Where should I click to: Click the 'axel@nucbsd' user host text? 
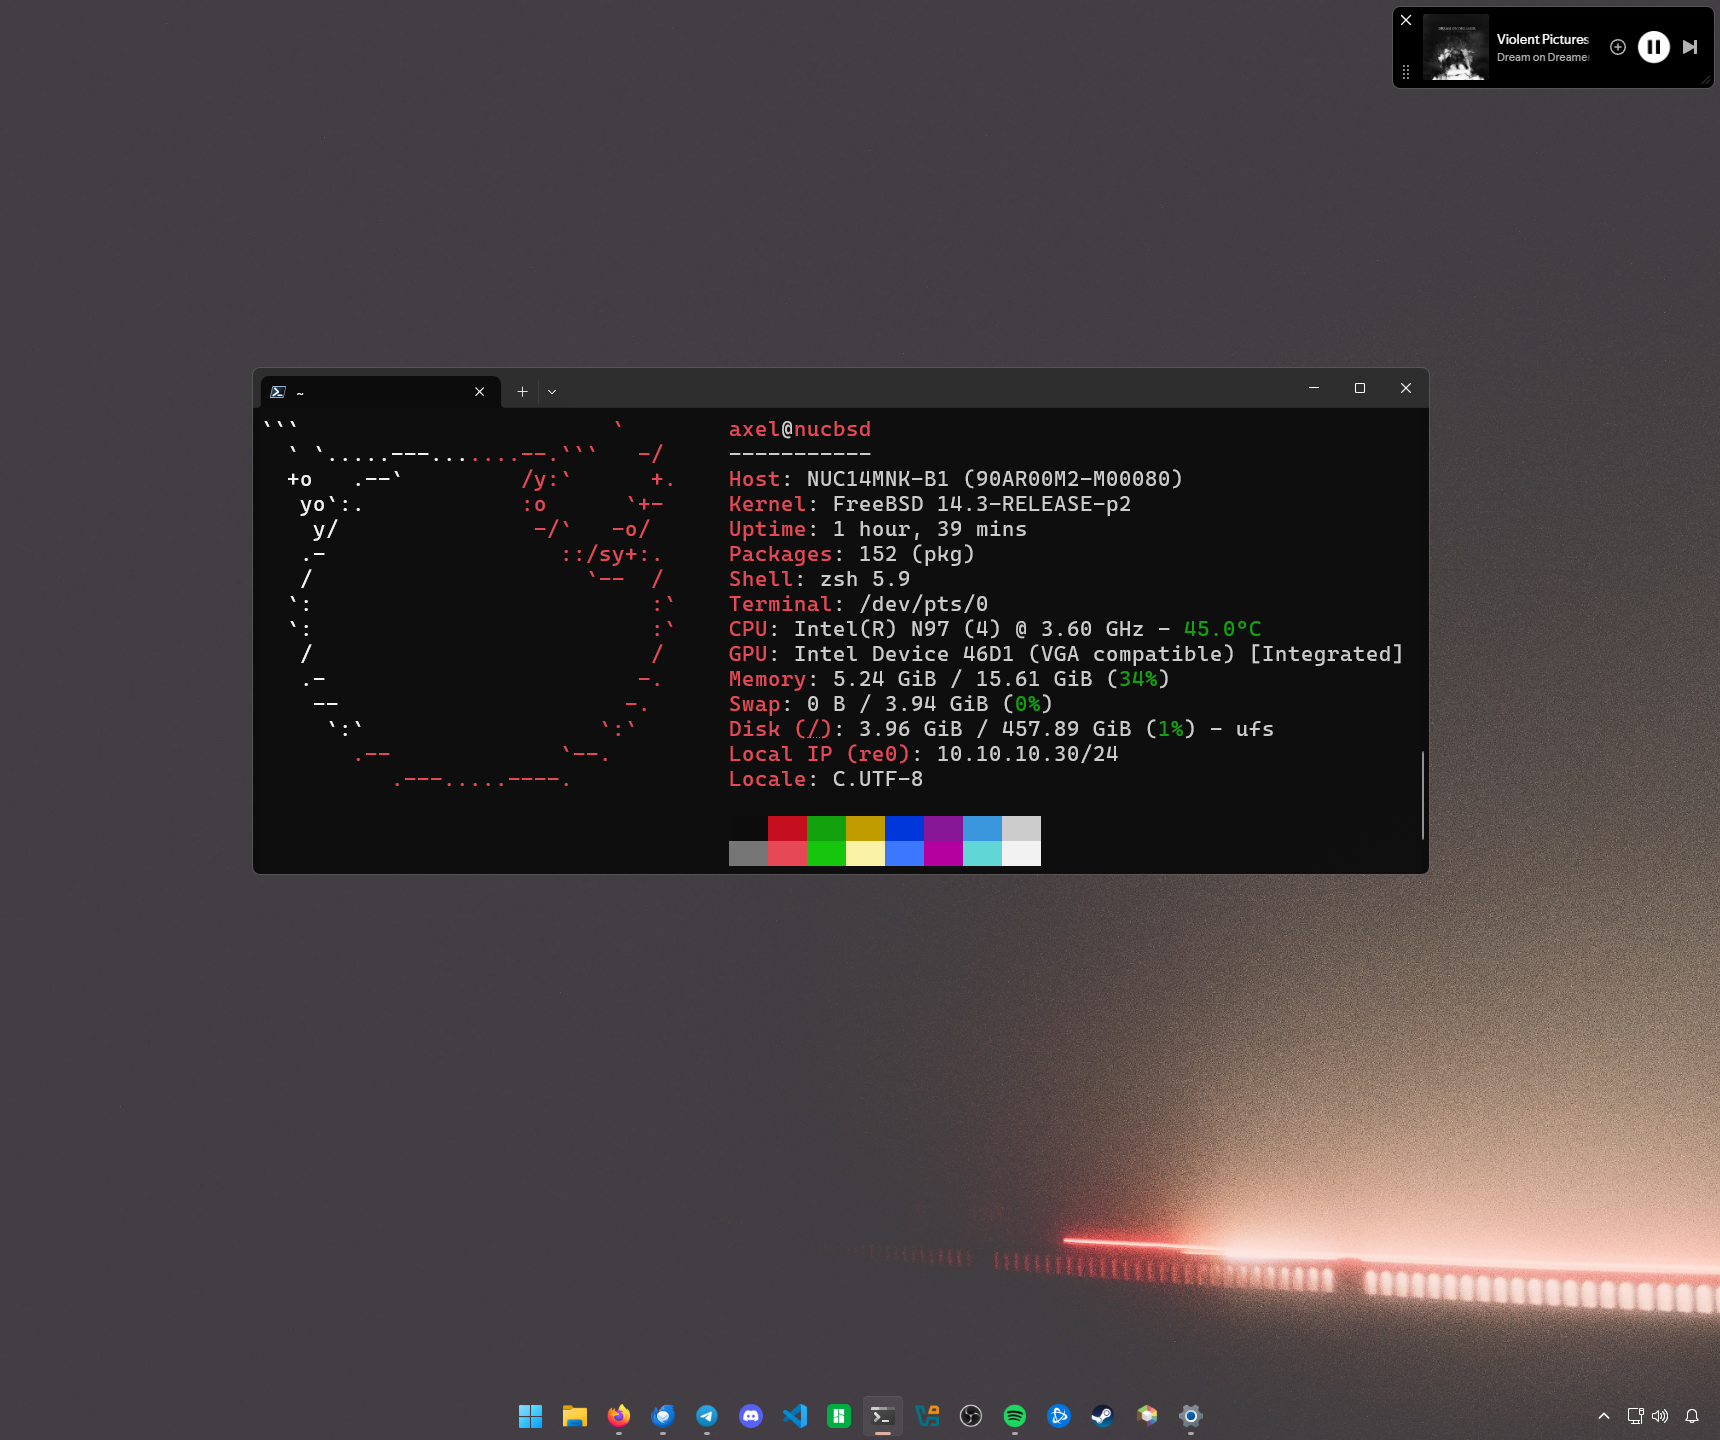(800, 429)
